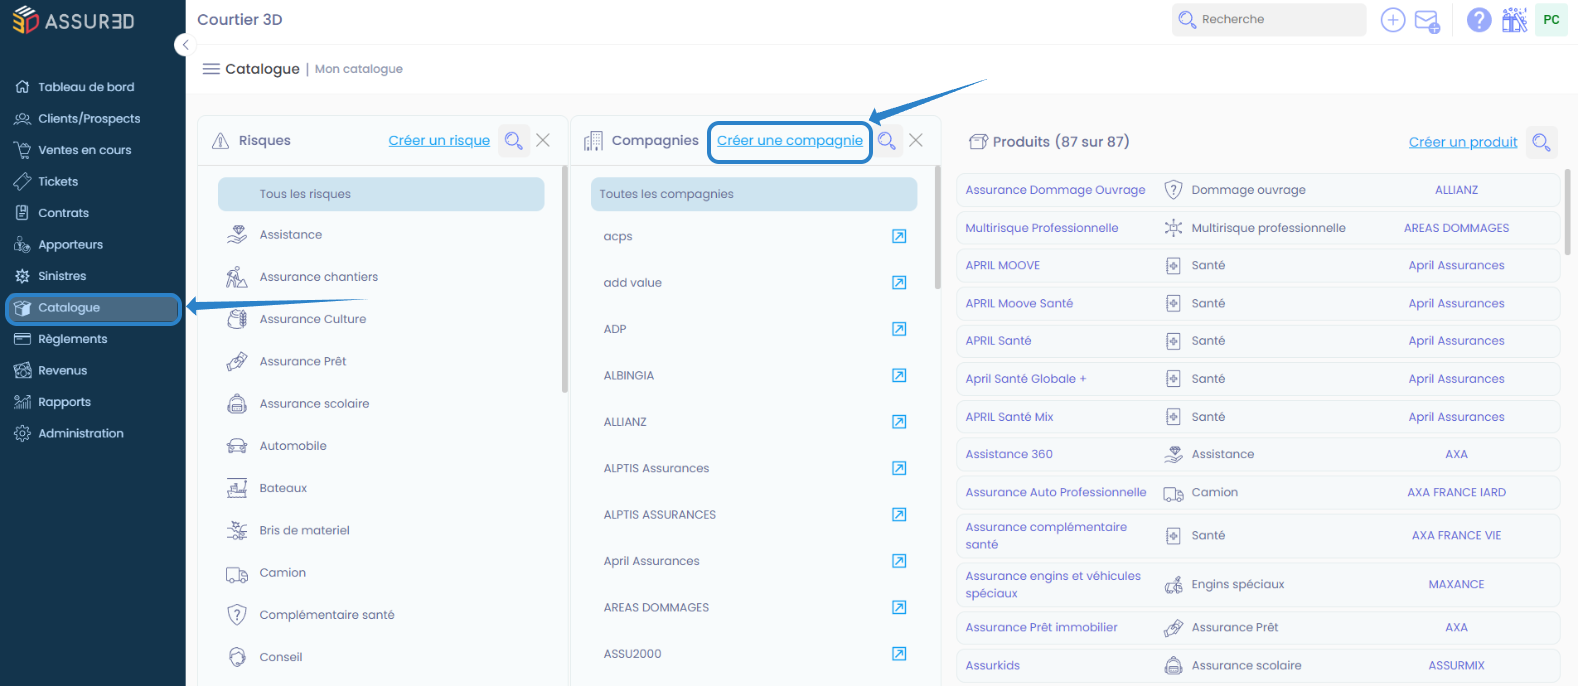Click Créer un produit link

1463,142
